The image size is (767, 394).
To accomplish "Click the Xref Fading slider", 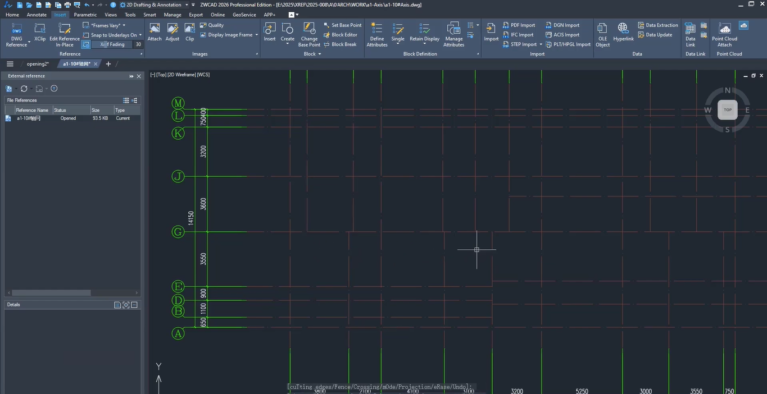I will (113, 45).
